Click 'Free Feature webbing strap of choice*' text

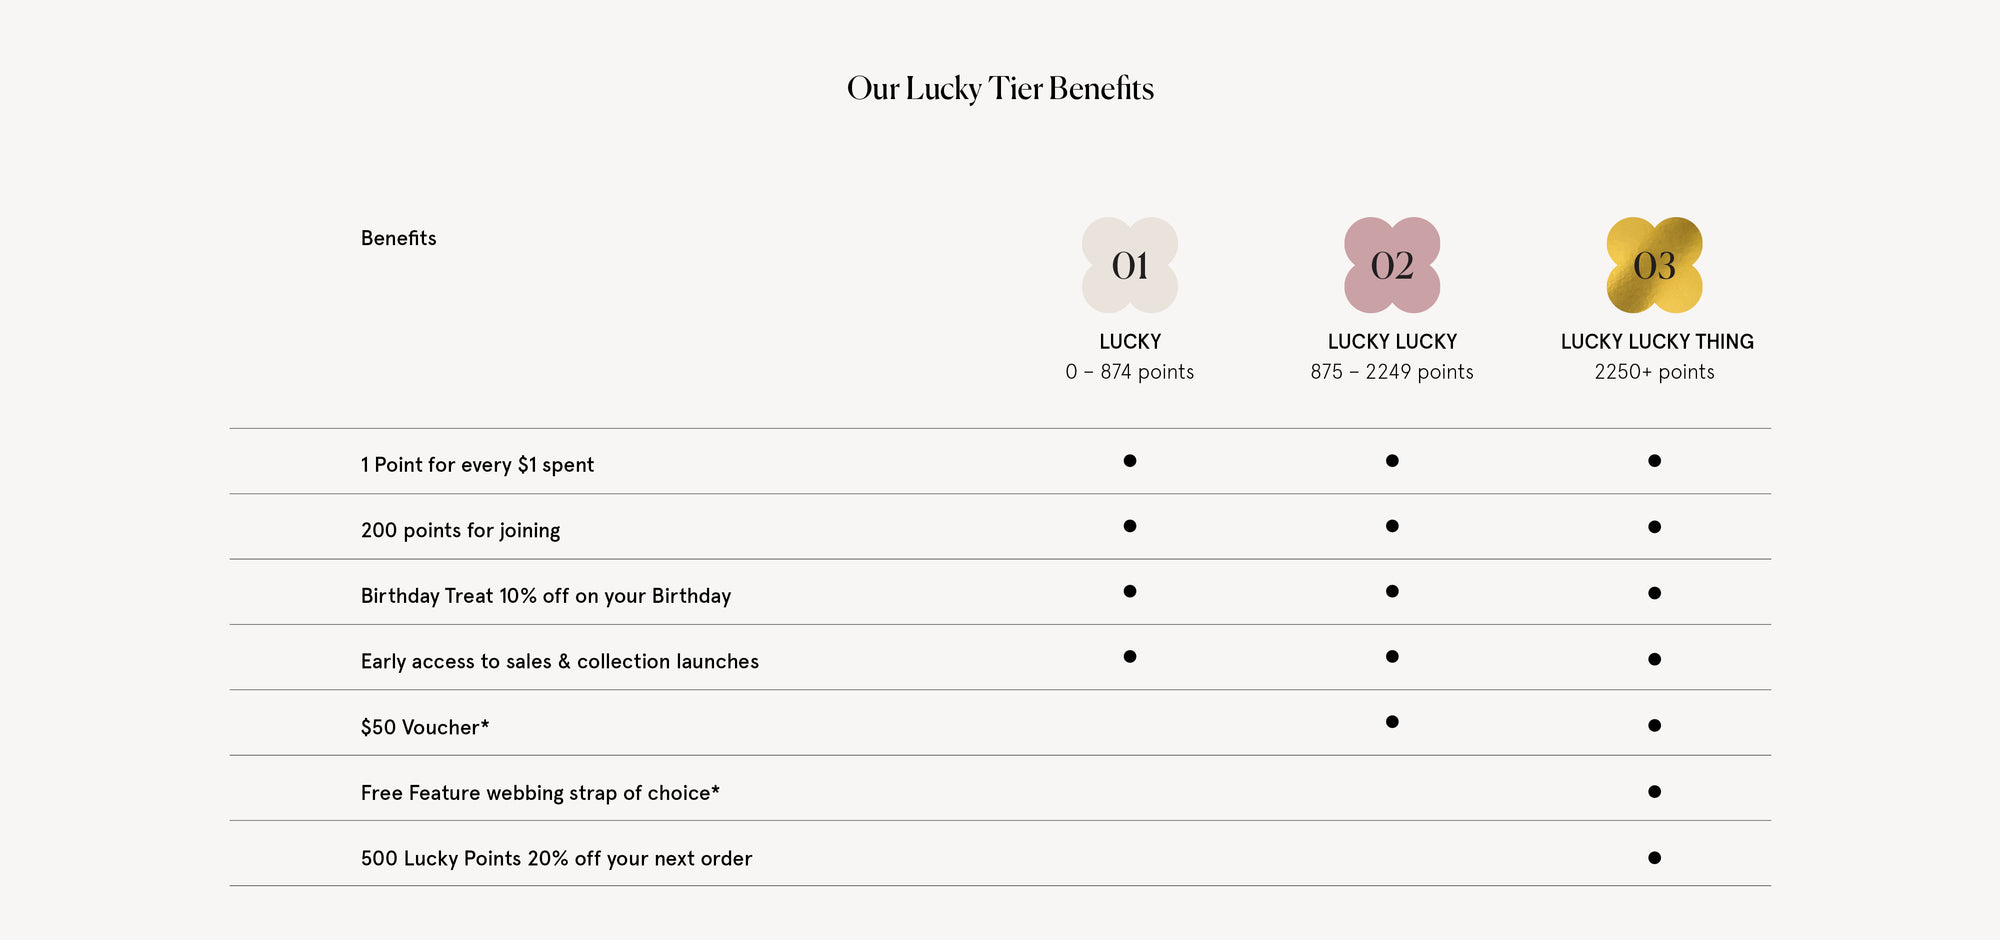(540, 793)
